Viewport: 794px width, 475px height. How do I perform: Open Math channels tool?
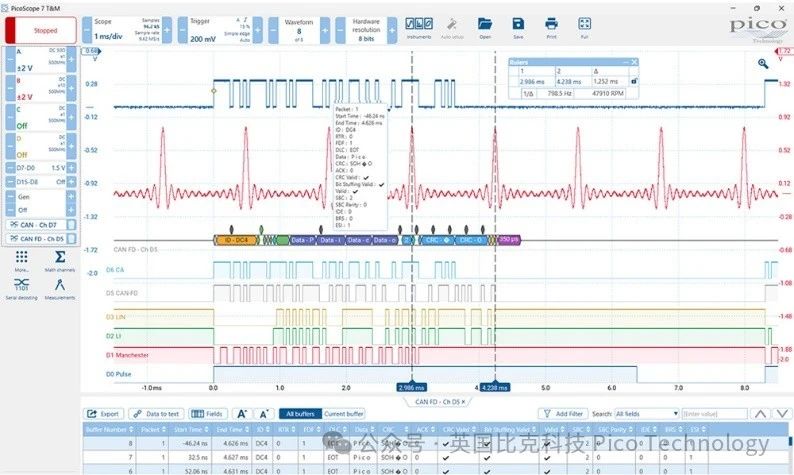coord(60,262)
